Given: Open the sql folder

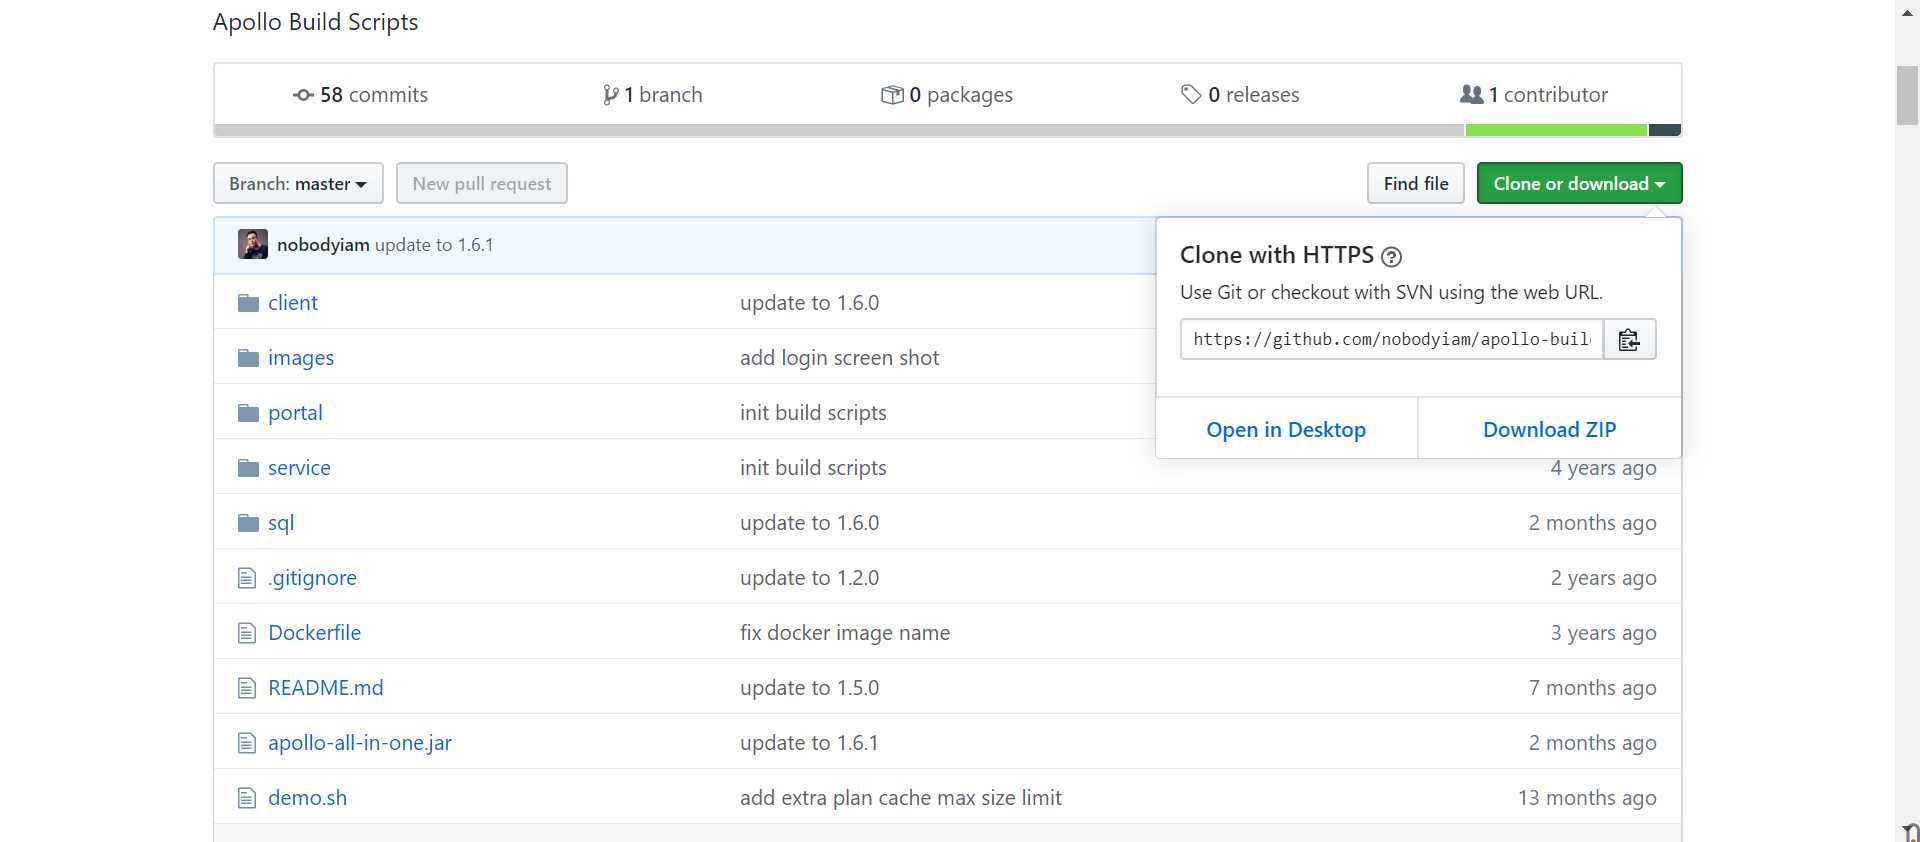Looking at the screenshot, I should pyautogui.click(x=281, y=523).
